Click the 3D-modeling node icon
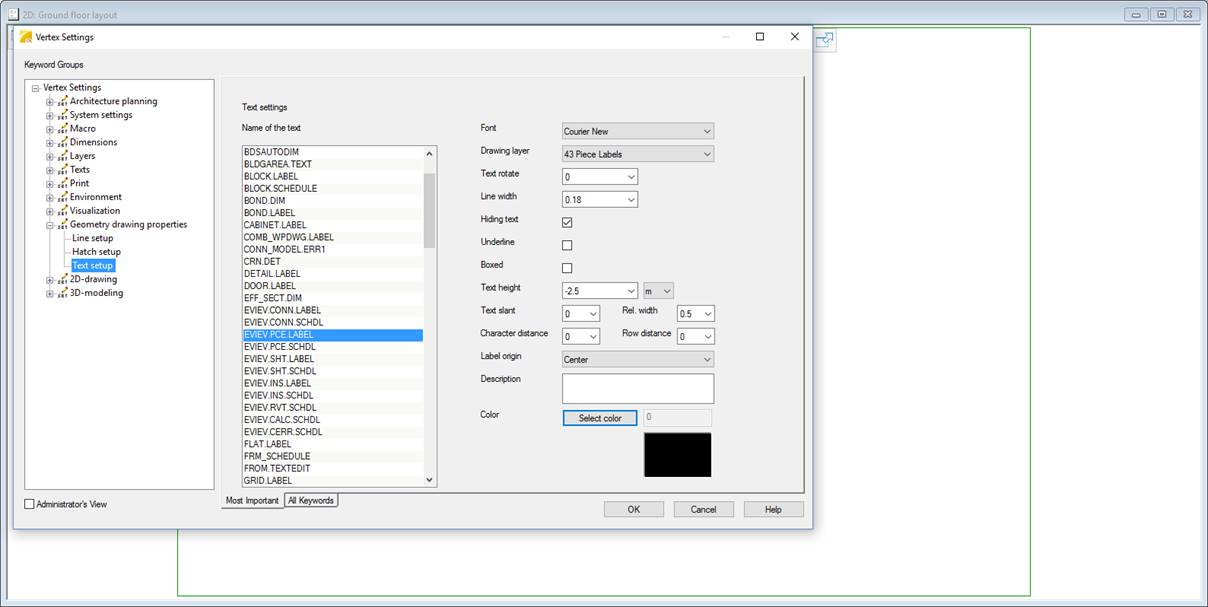 [x=62, y=294]
